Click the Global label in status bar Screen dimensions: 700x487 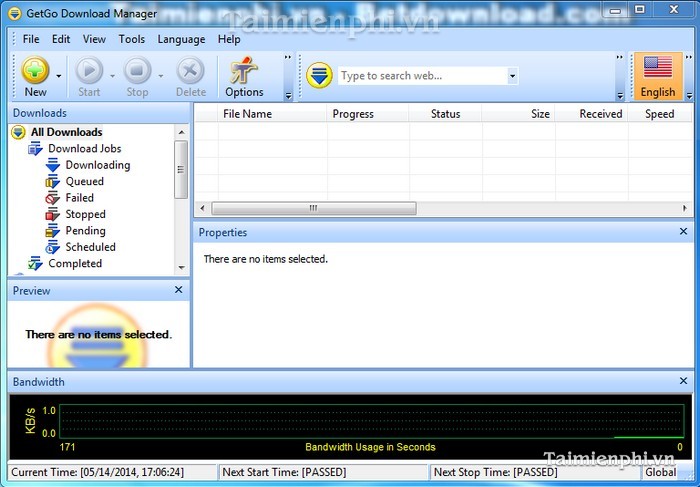coord(660,472)
